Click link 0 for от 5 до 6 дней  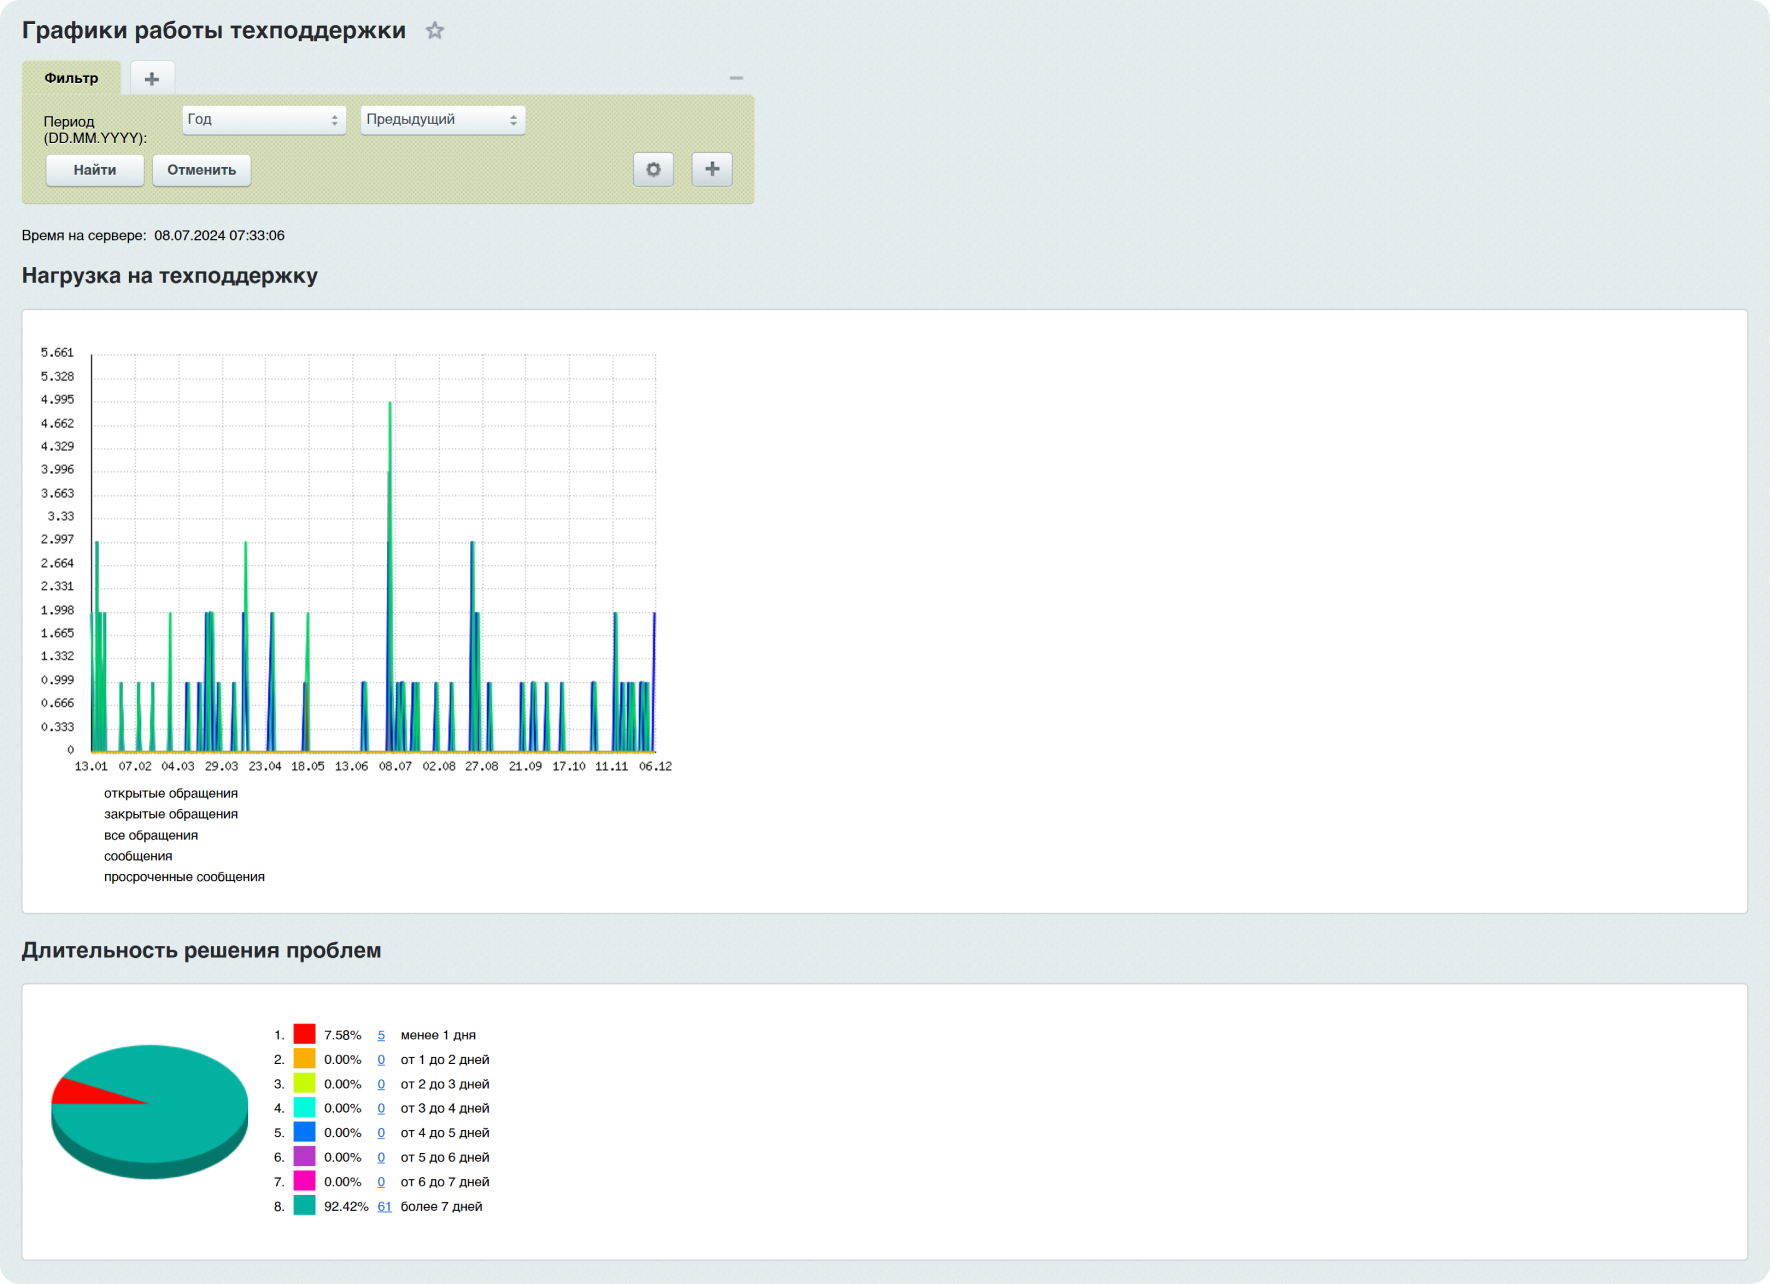click(381, 1157)
